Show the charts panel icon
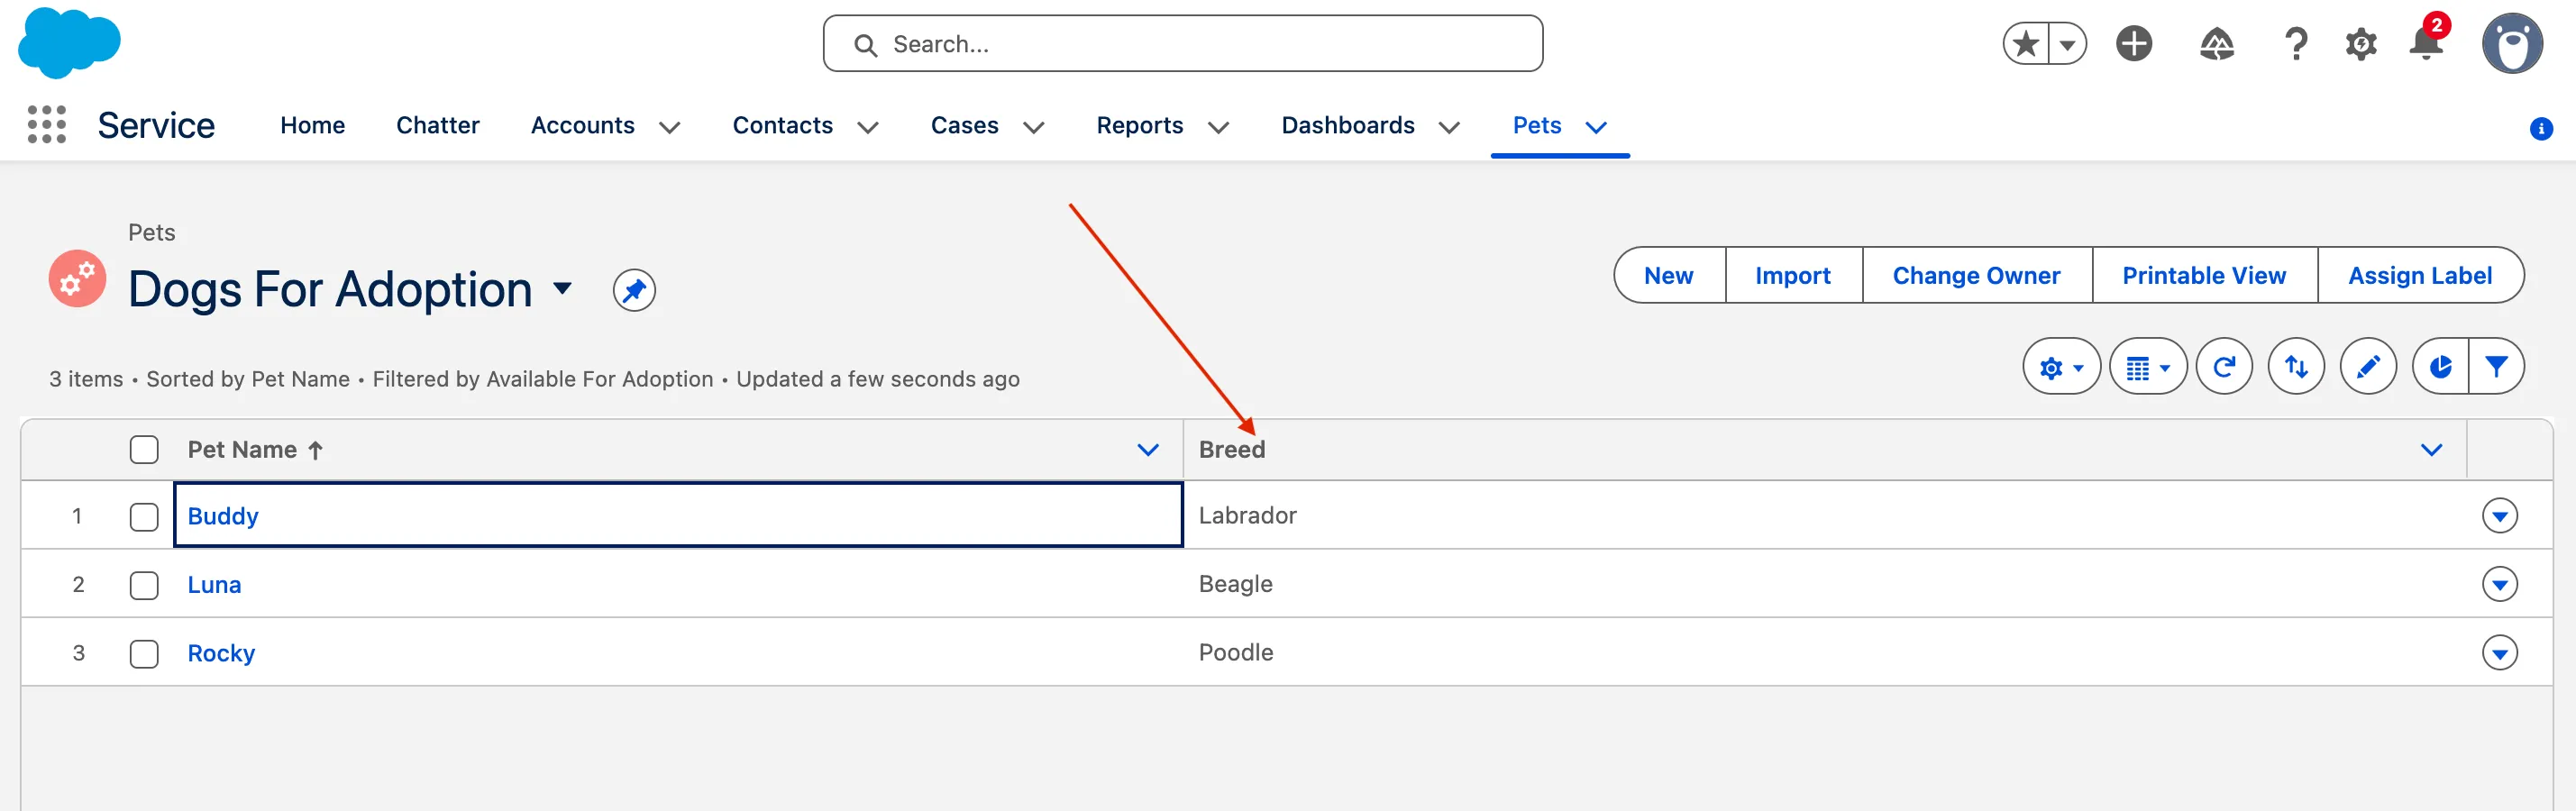The width and height of the screenshot is (2576, 811). point(2440,367)
